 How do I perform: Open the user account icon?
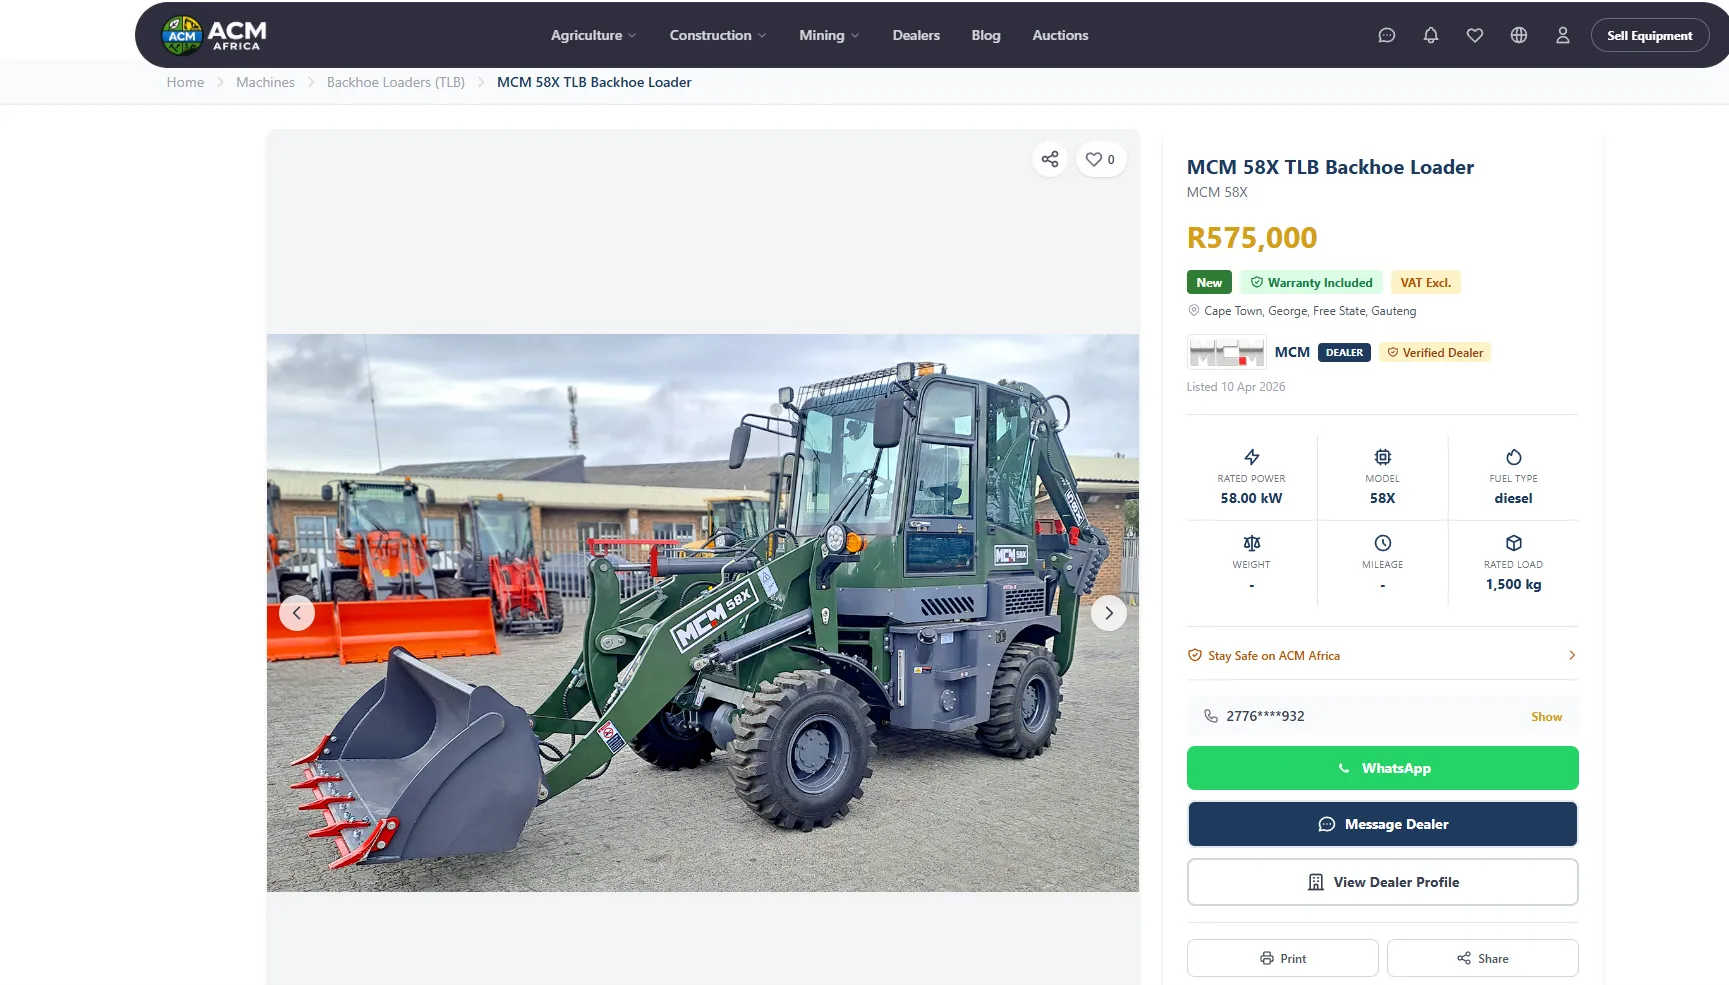pyautogui.click(x=1563, y=35)
